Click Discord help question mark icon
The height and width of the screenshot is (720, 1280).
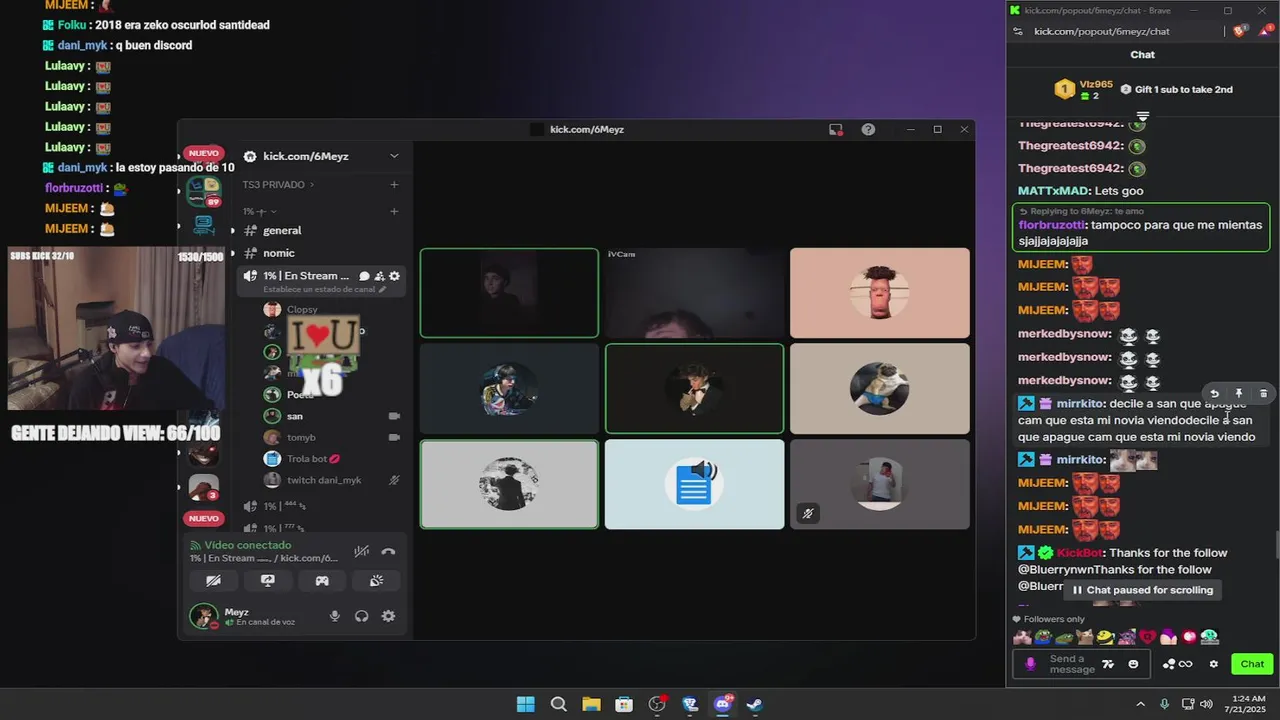click(868, 129)
